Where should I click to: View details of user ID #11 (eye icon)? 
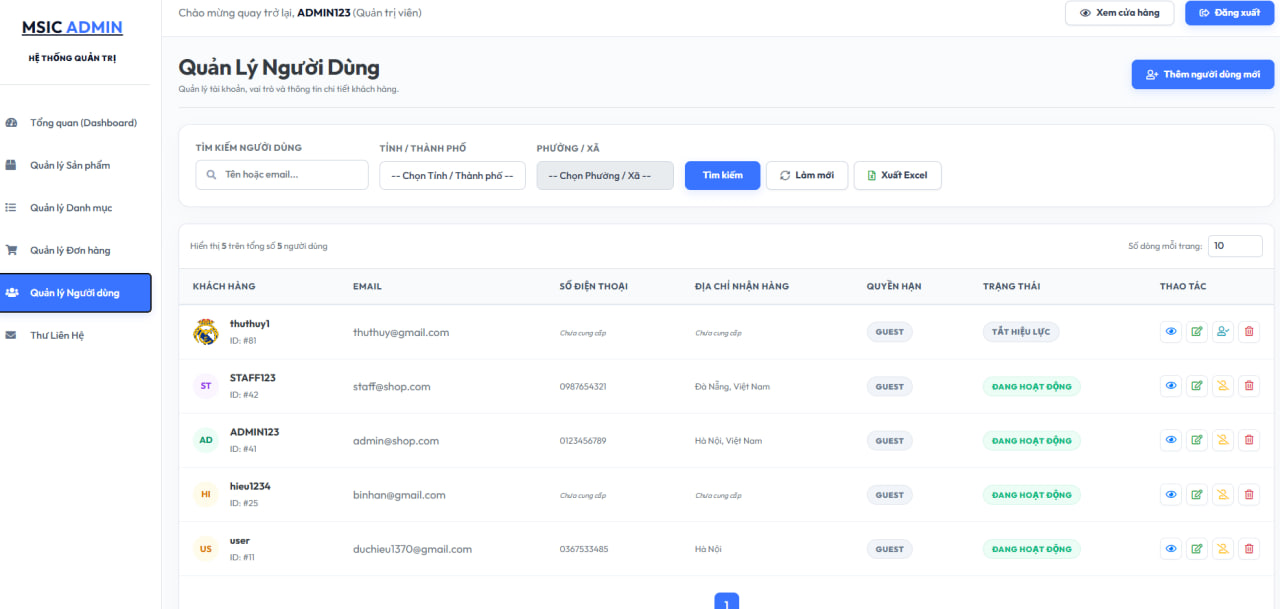coord(1171,549)
